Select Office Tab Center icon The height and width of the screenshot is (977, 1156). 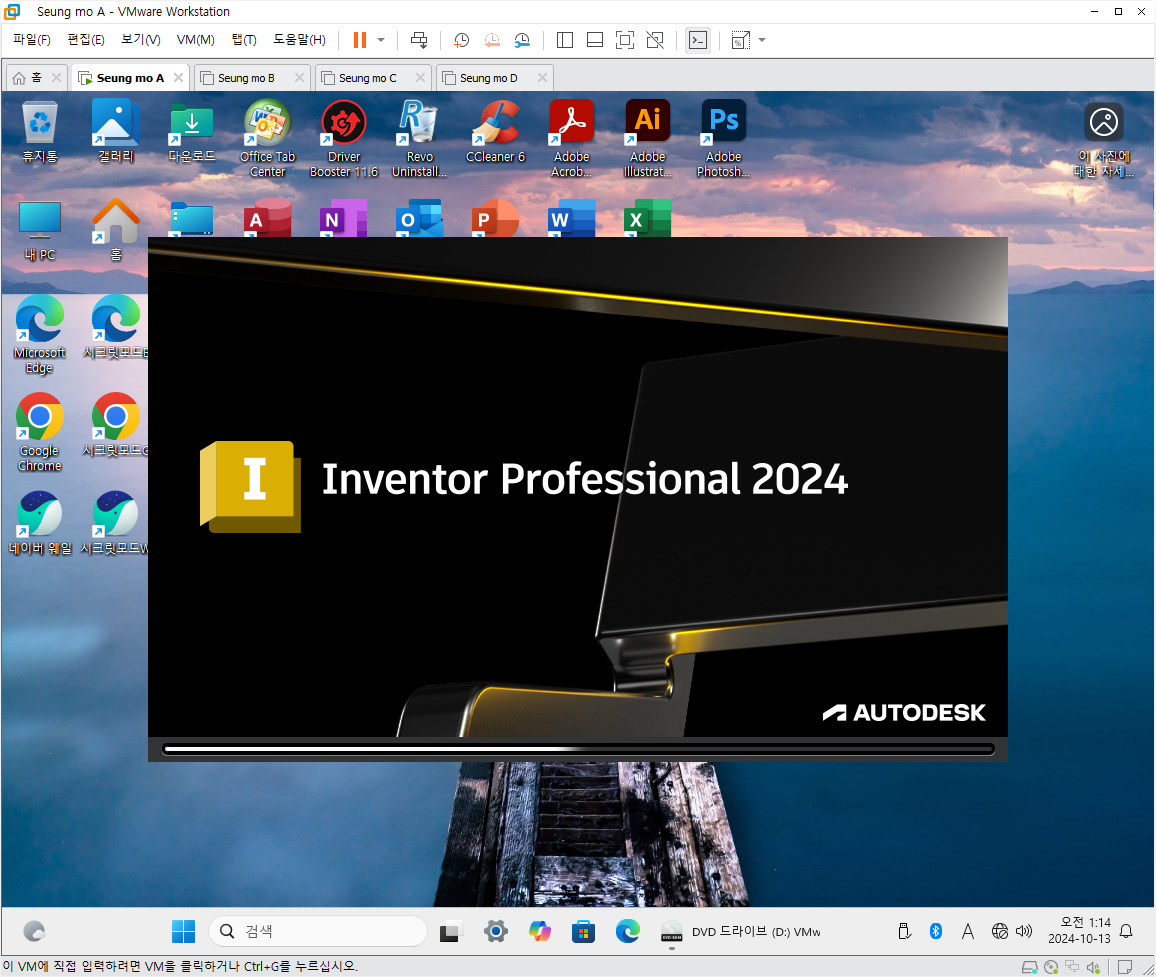pos(268,139)
